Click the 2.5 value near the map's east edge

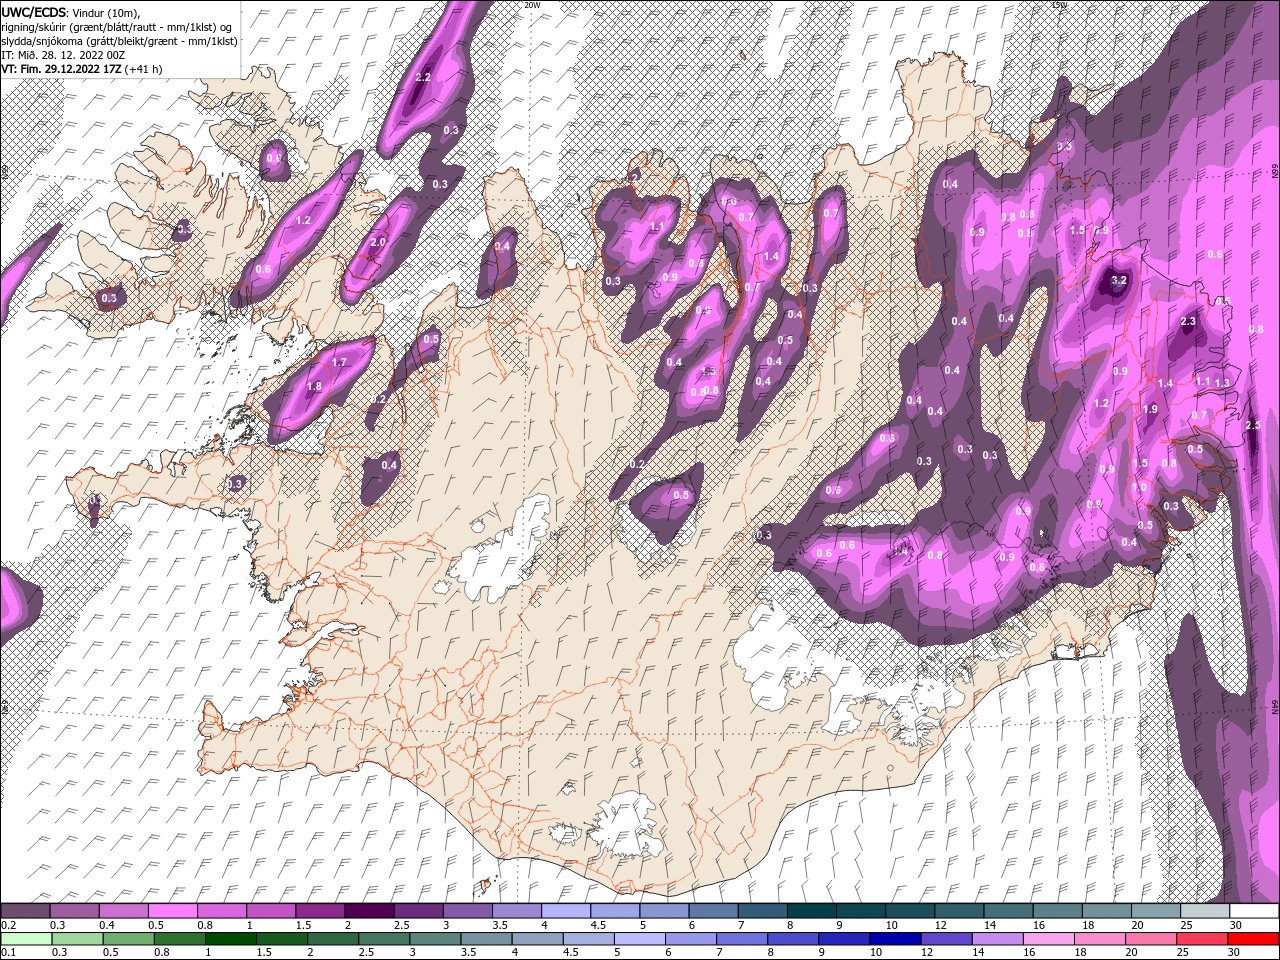tap(1253, 426)
